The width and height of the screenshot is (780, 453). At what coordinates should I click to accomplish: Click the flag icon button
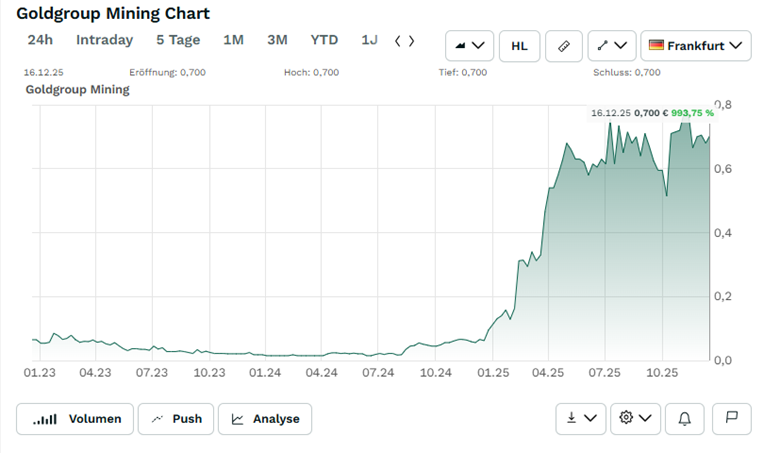[731, 418]
